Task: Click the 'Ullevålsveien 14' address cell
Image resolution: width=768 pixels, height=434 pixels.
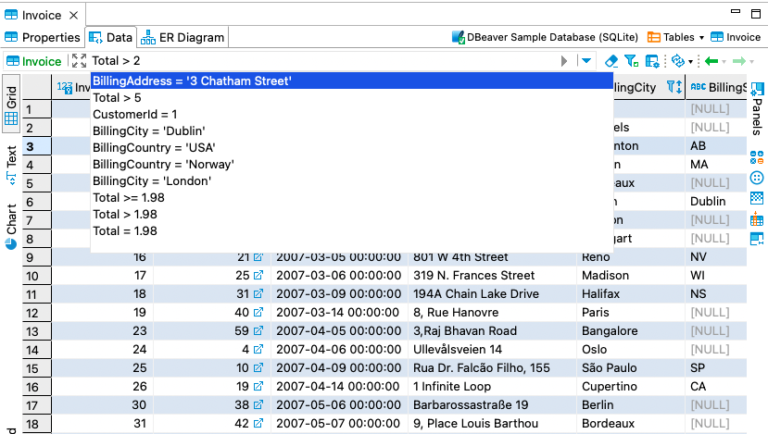Action: [x=492, y=349]
